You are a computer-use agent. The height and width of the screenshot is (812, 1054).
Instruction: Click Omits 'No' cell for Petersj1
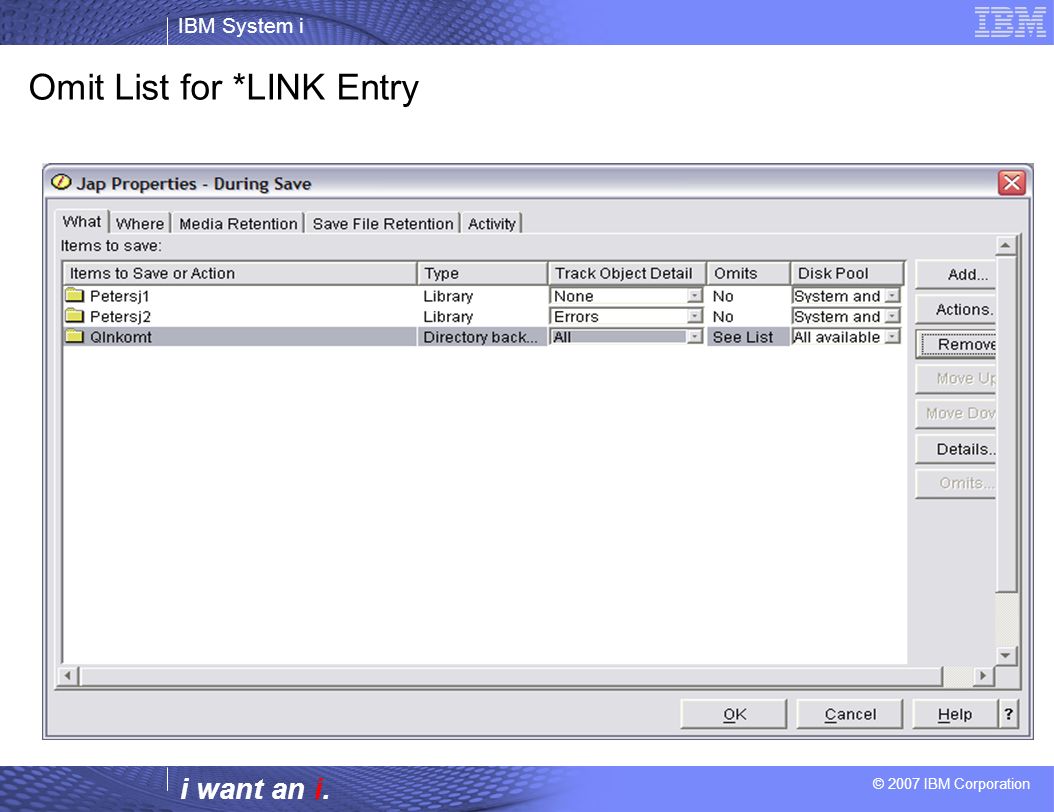pyautogui.click(x=723, y=296)
